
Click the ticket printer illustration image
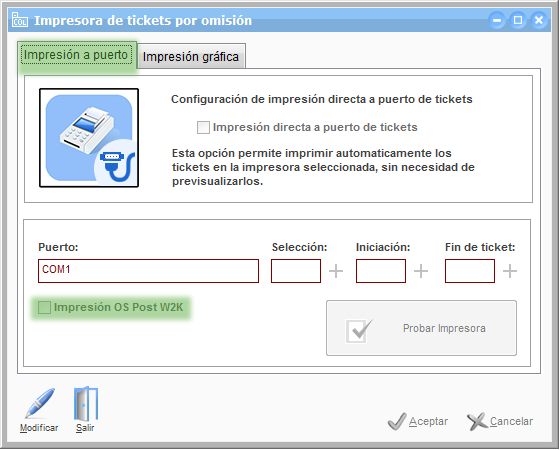[x=89, y=138]
